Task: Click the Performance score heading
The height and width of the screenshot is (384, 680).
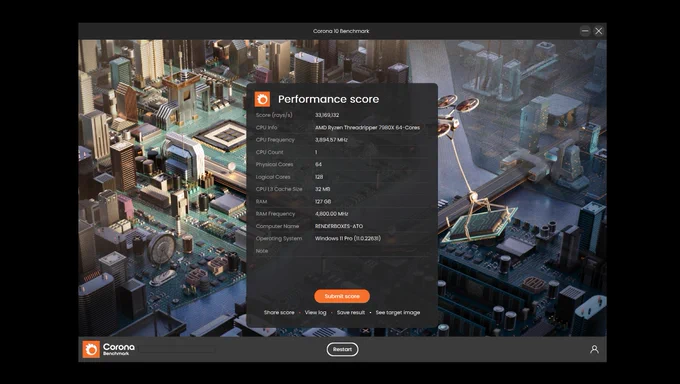Action: pyautogui.click(x=328, y=99)
